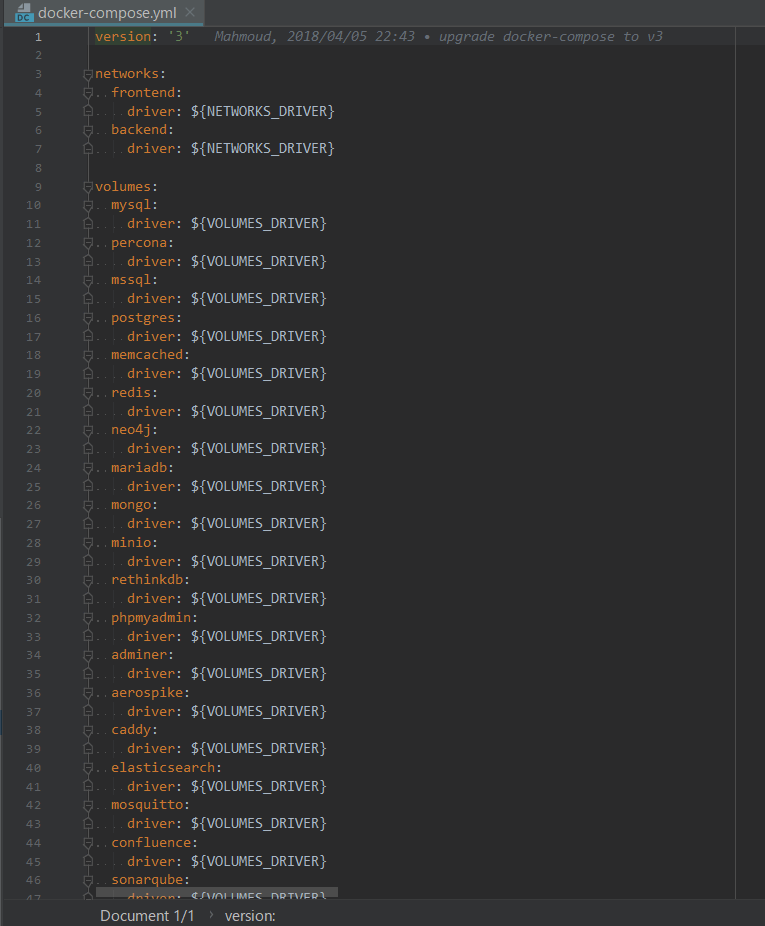This screenshot has width=765, height=926.
Task: Fold the redis volume entry
Action: [x=88, y=393]
